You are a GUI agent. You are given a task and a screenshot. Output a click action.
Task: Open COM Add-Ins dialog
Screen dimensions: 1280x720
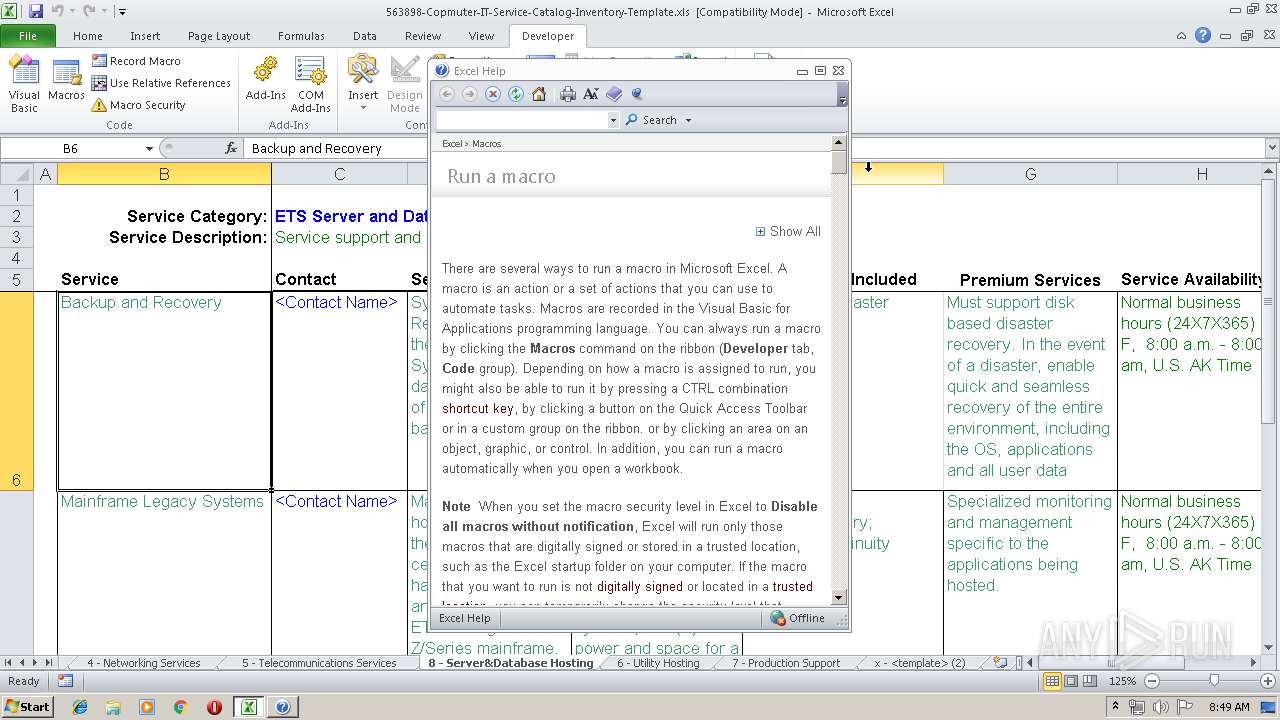click(x=310, y=84)
